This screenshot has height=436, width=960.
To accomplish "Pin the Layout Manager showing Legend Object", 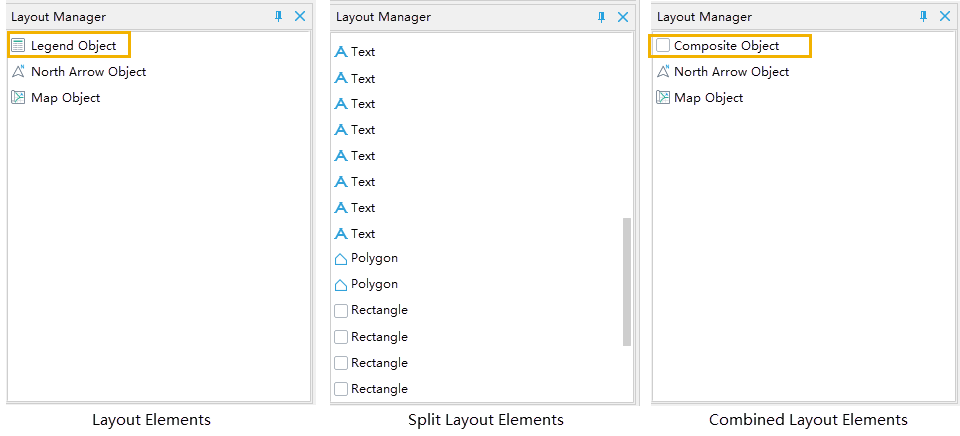I will 279,17.
